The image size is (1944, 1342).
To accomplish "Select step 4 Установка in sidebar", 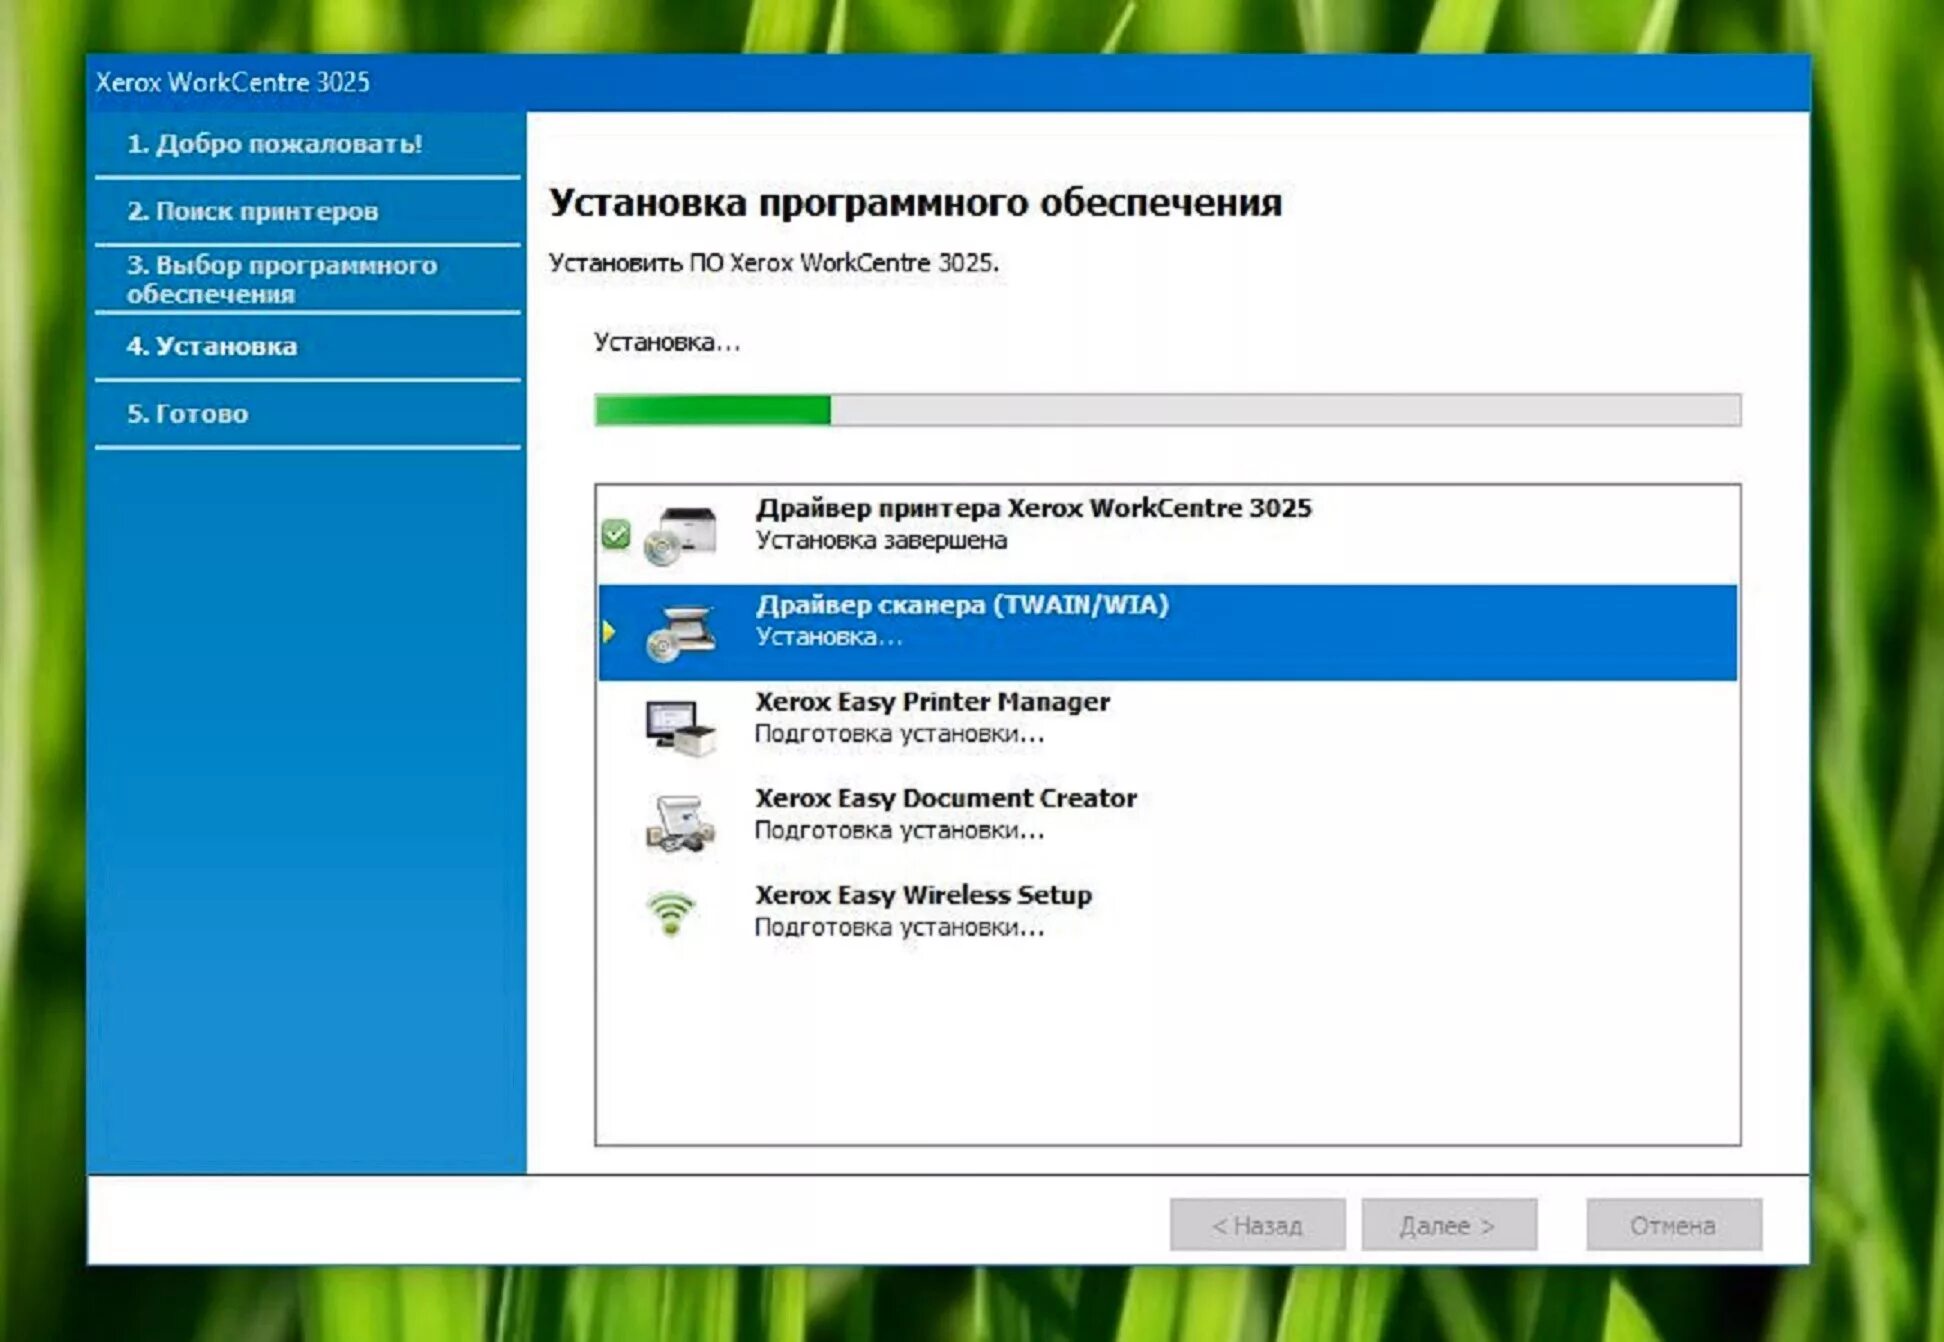I will click(x=308, y=346).
